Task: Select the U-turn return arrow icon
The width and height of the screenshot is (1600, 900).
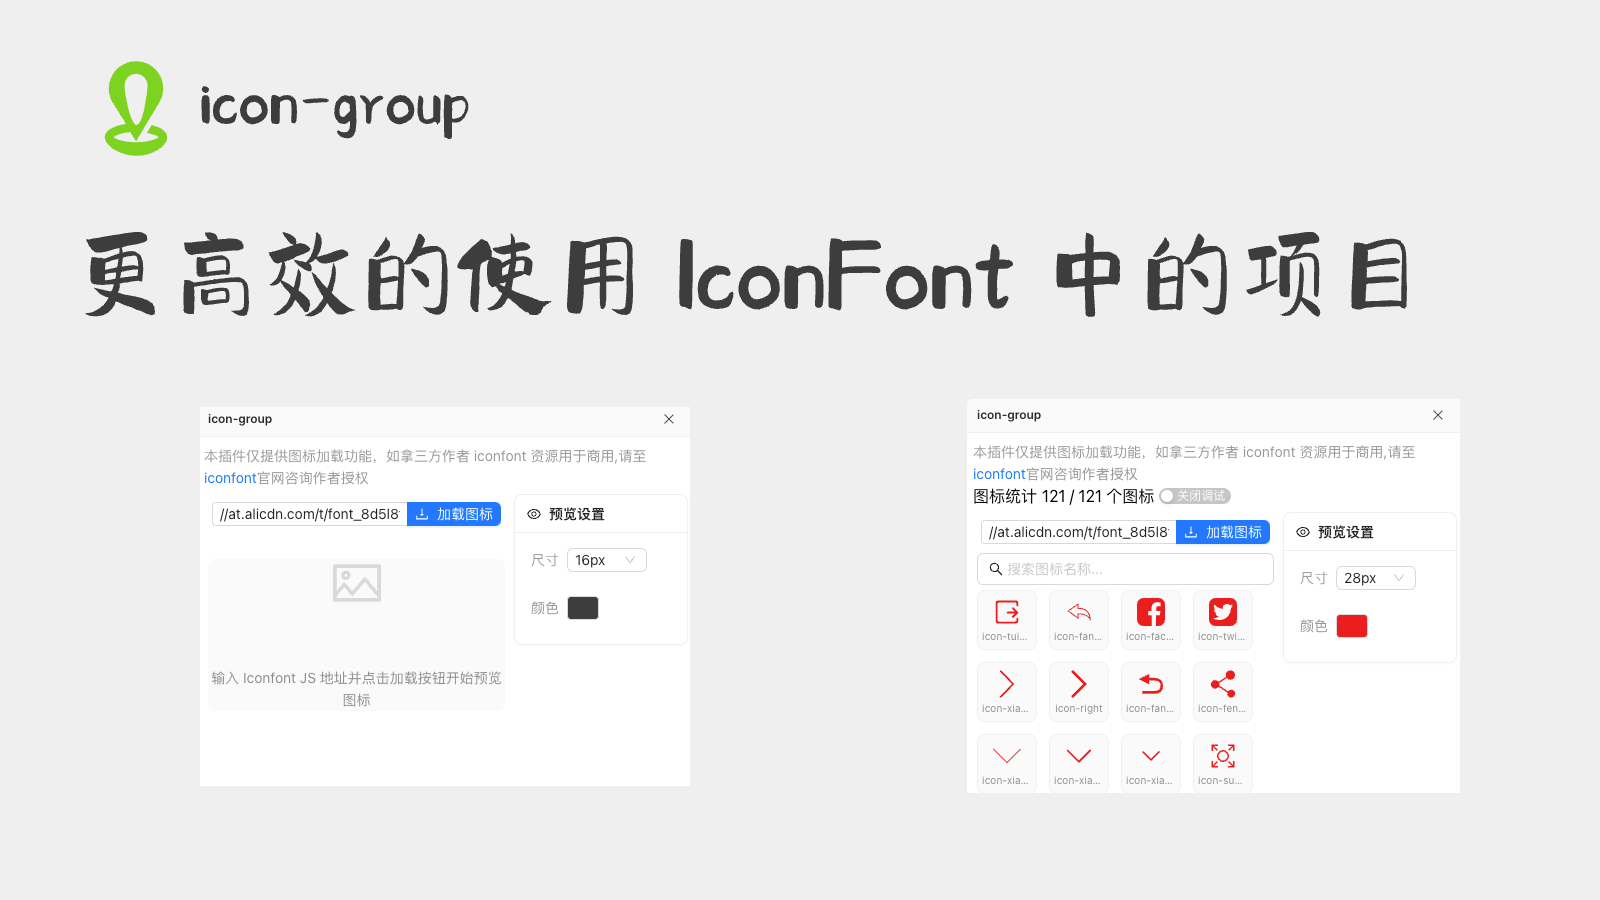Action: [1150, 685]
